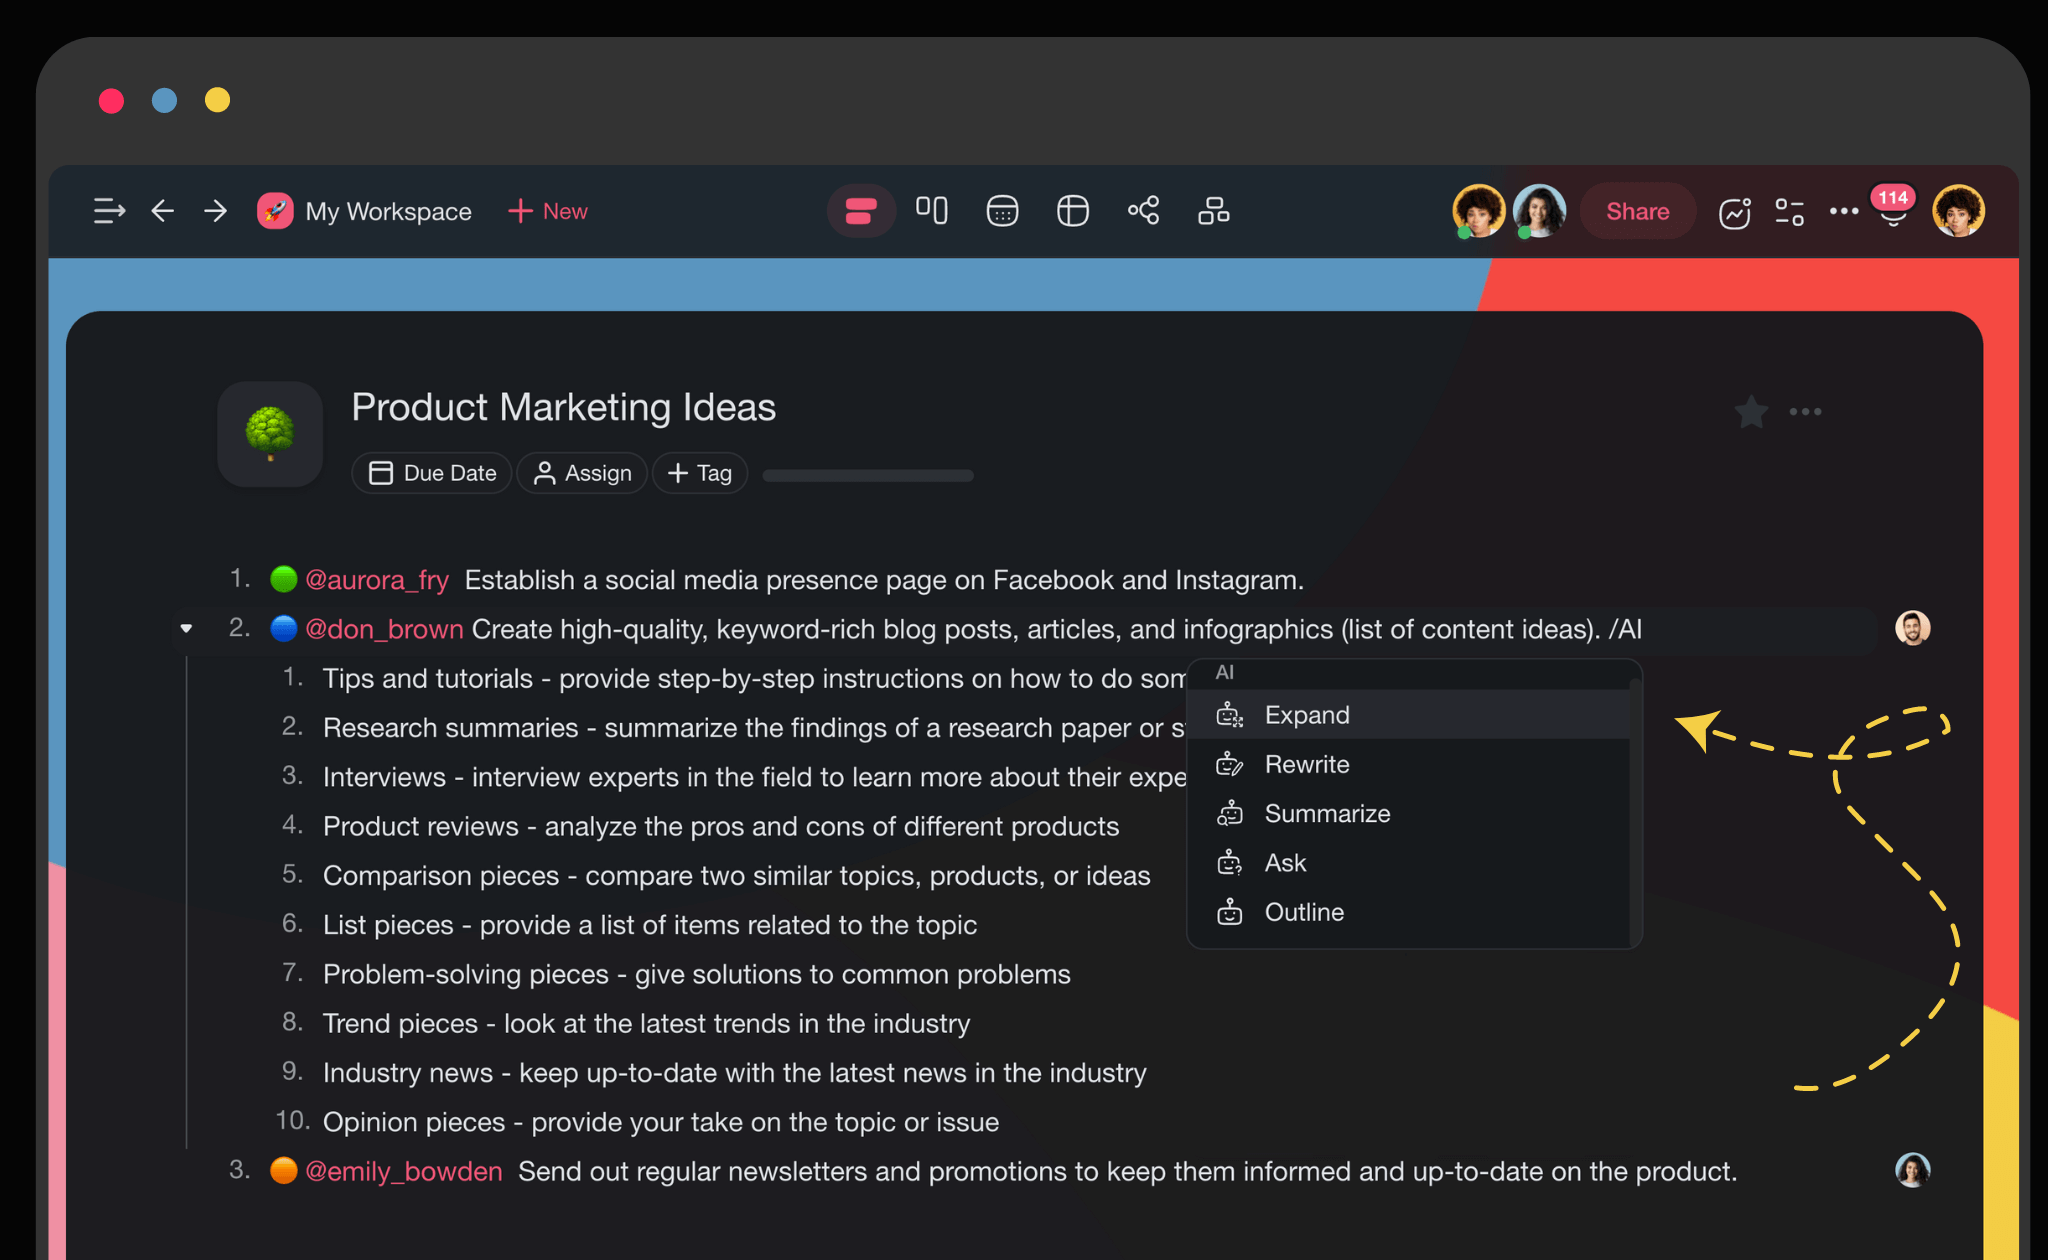Choose Expand from the AI menu
2048x1260 pixels.
[1408, 715]
